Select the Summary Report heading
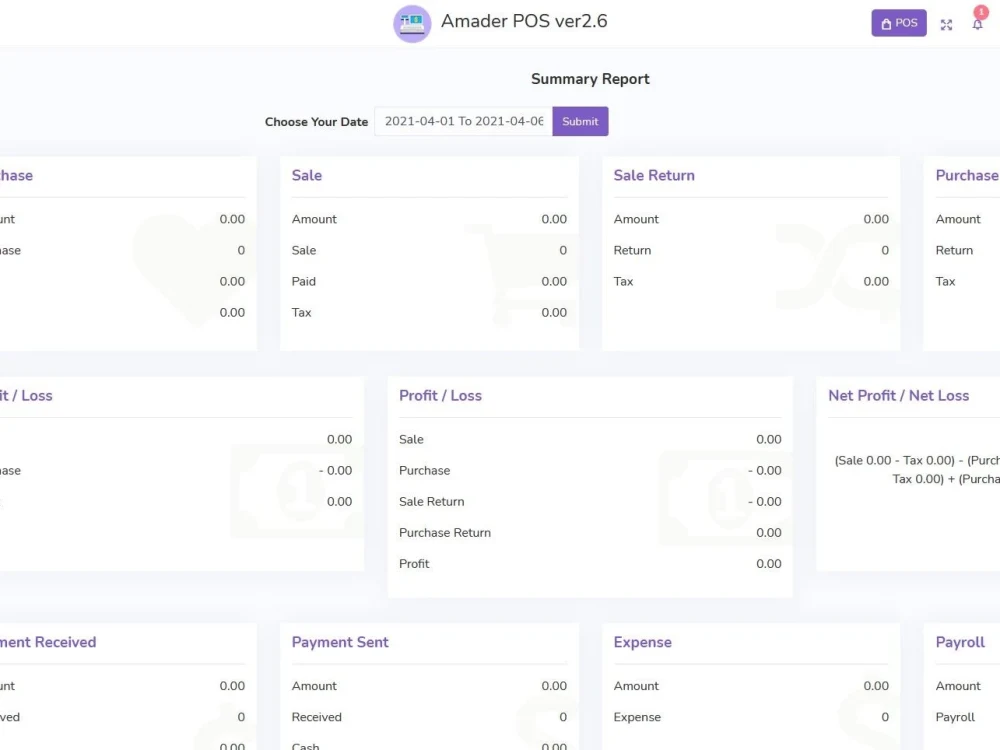1000x750 pixels. click(590, 79)
